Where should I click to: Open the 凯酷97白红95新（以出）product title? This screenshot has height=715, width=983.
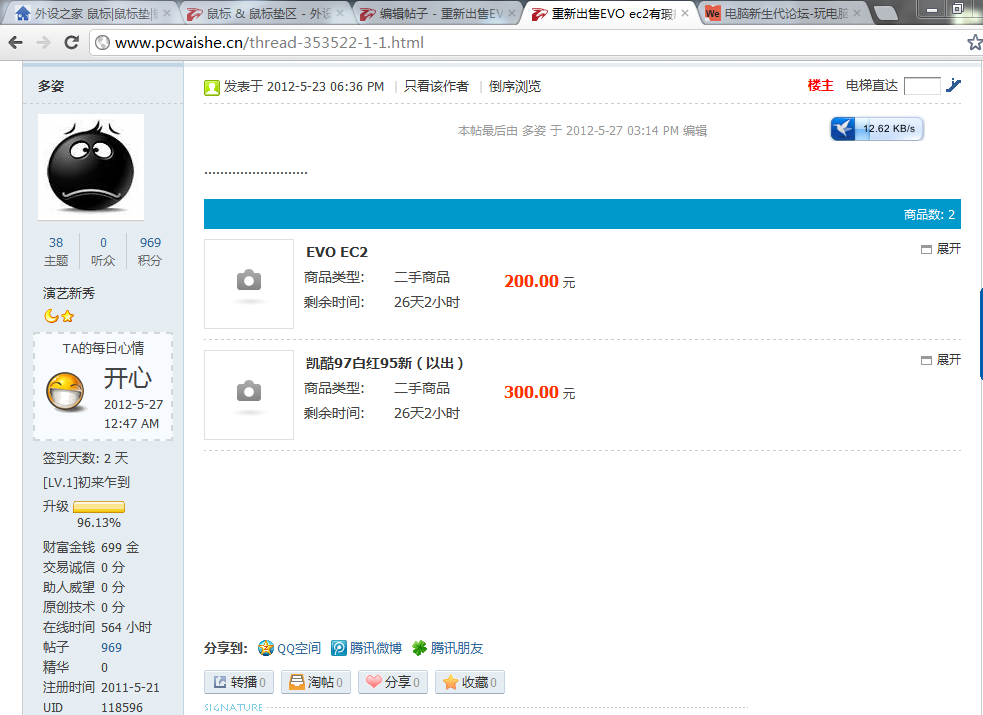pyautogui.click(x=385, y=363)
